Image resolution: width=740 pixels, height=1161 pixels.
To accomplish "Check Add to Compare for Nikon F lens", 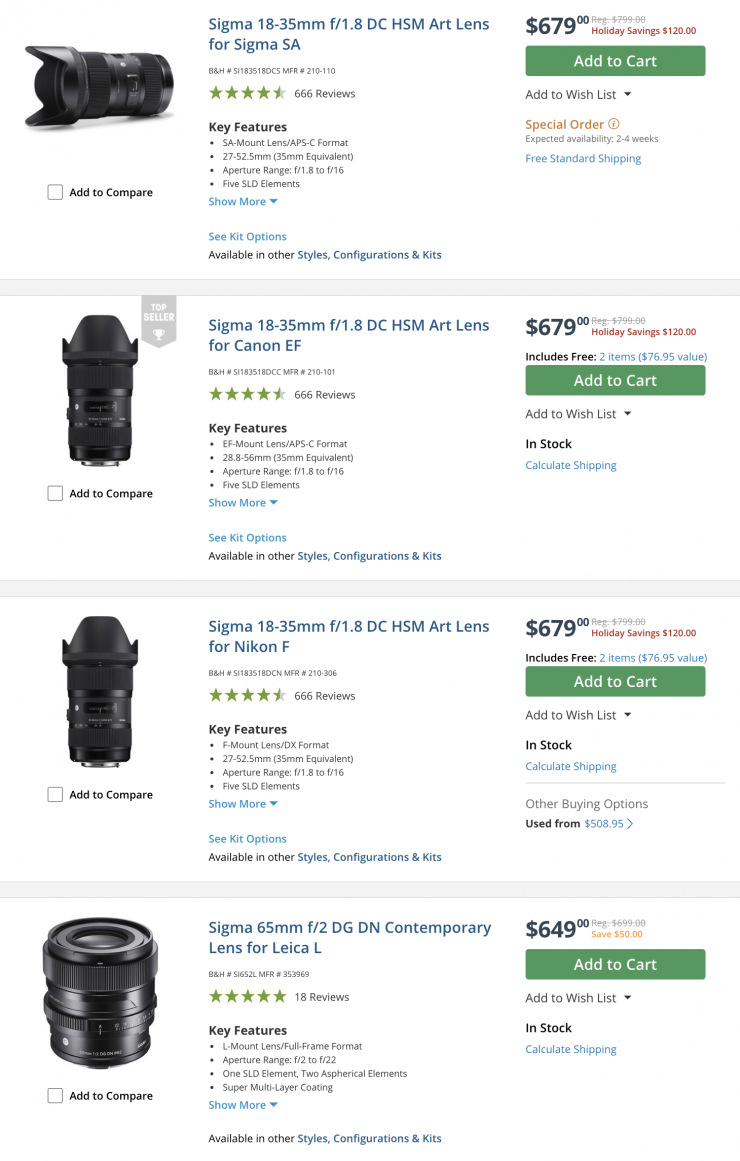I will tap(56, 794).
